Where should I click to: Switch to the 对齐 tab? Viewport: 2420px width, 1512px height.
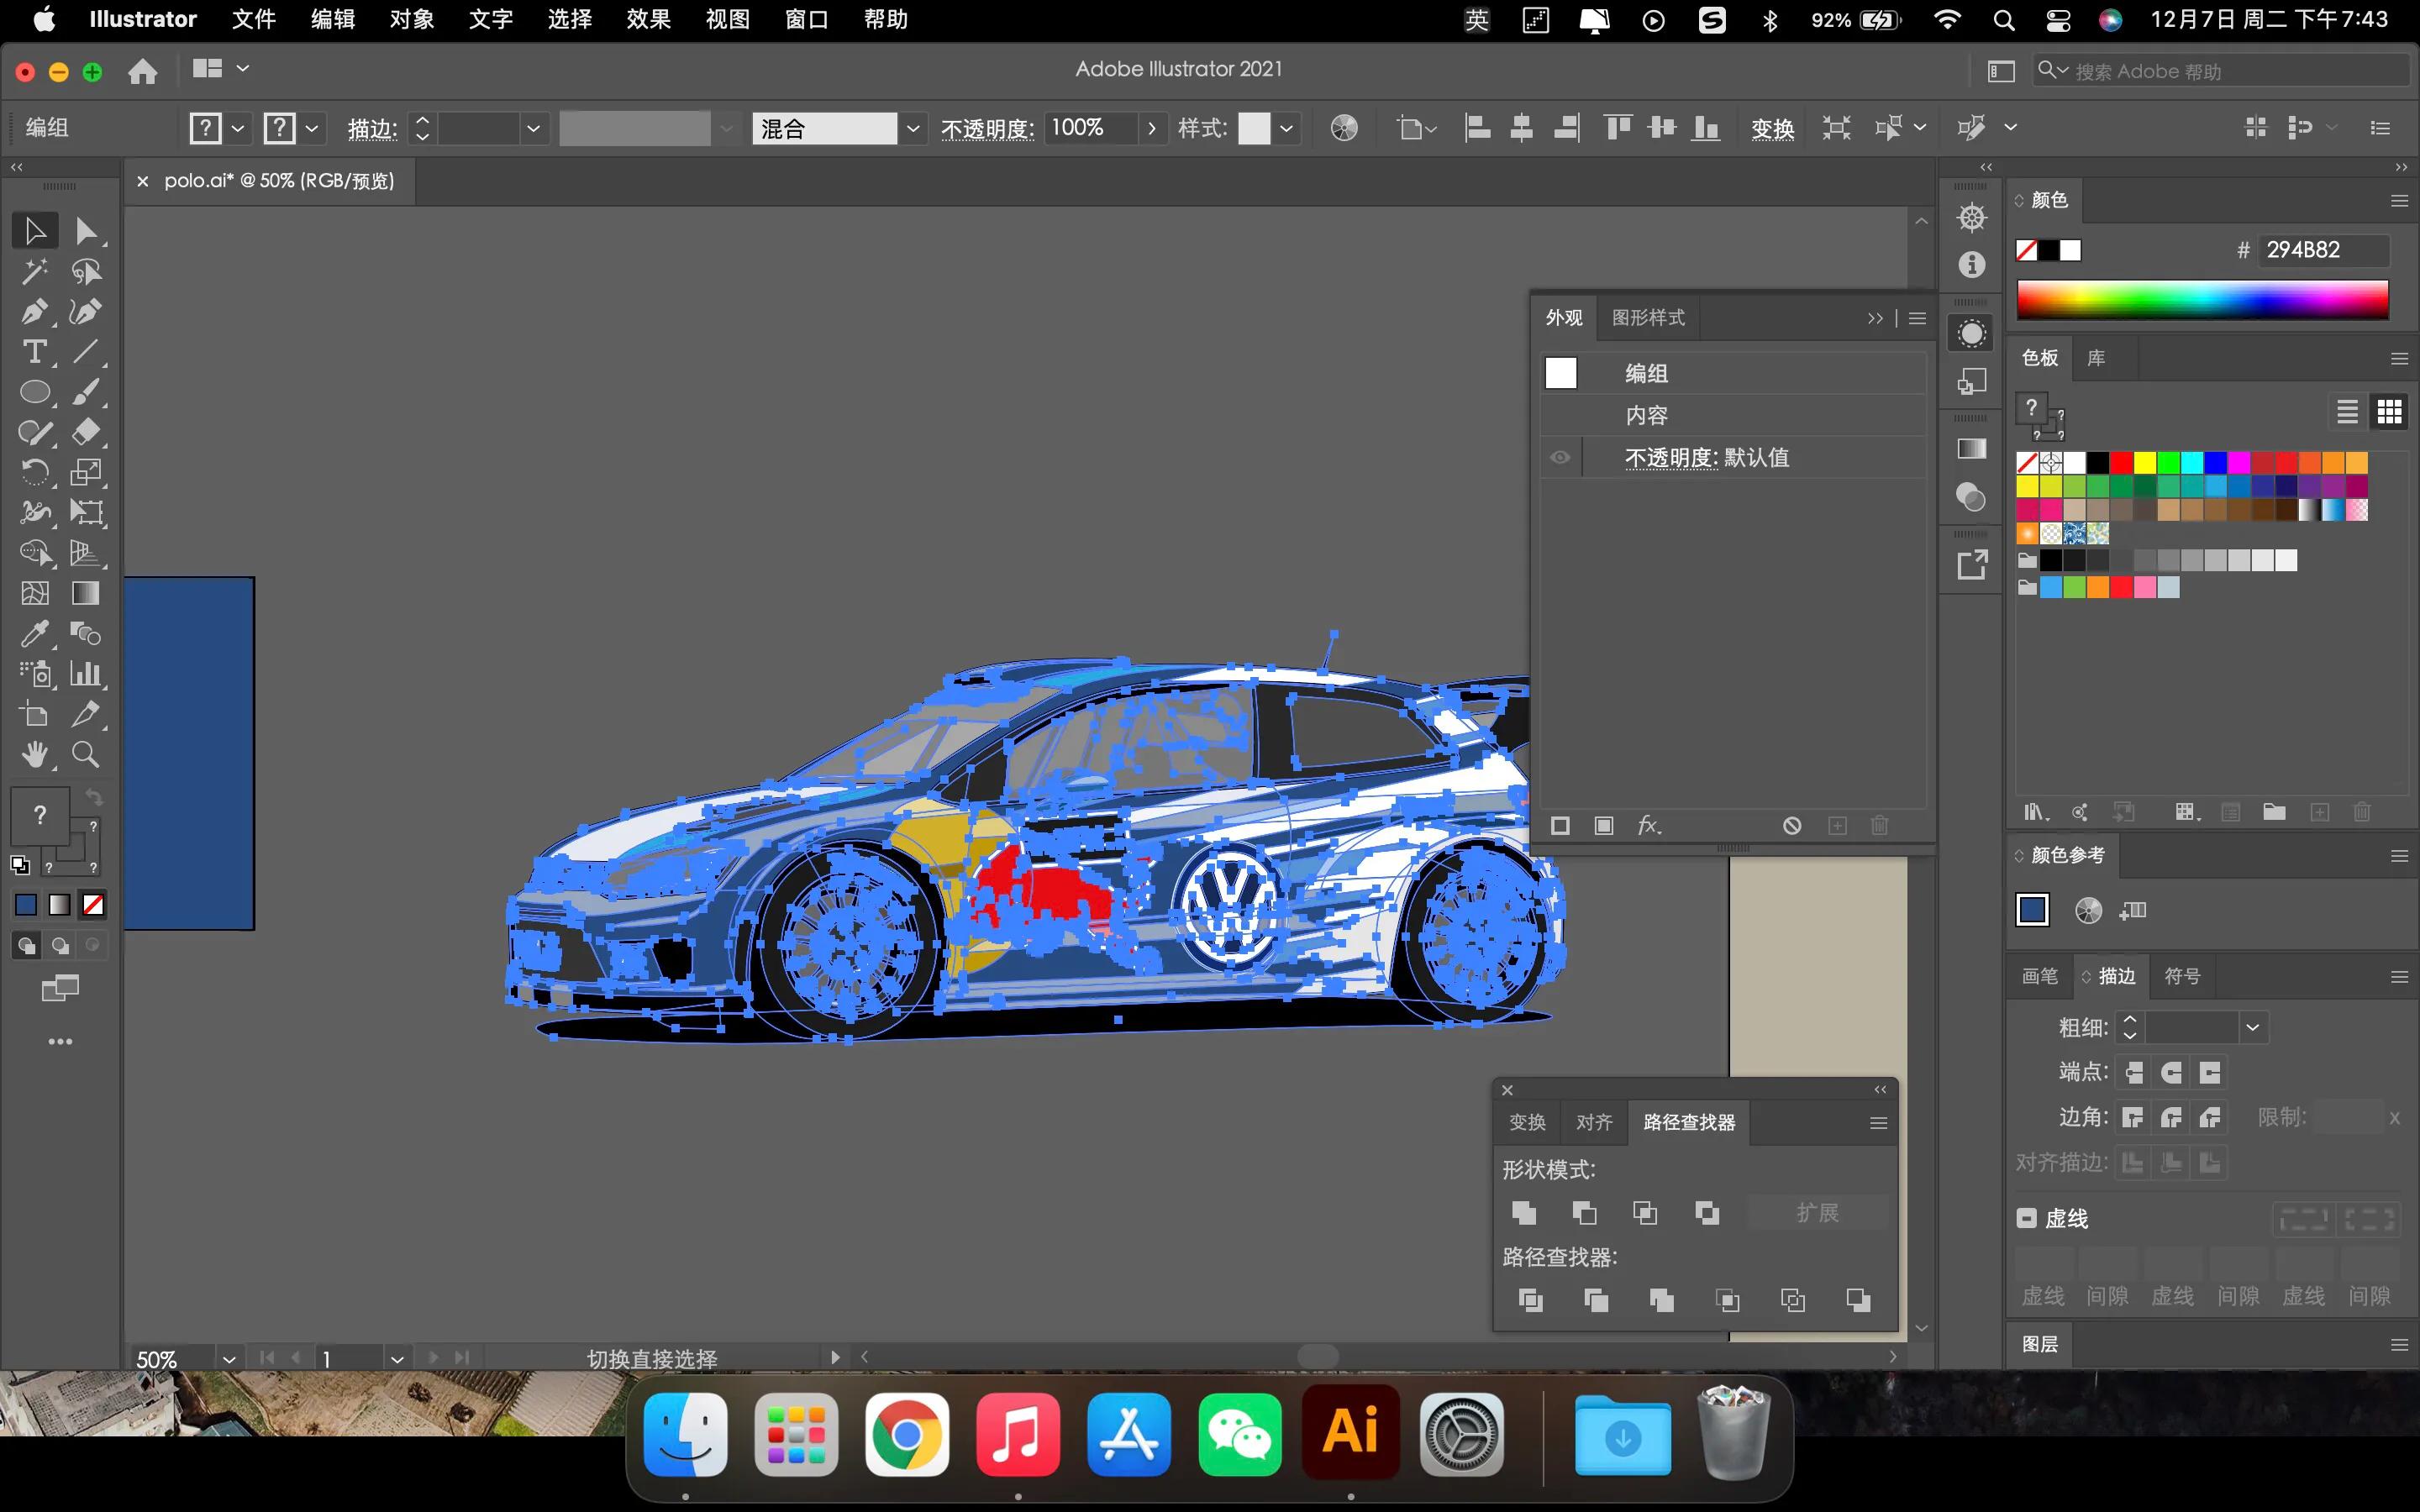[1594, 1122]
